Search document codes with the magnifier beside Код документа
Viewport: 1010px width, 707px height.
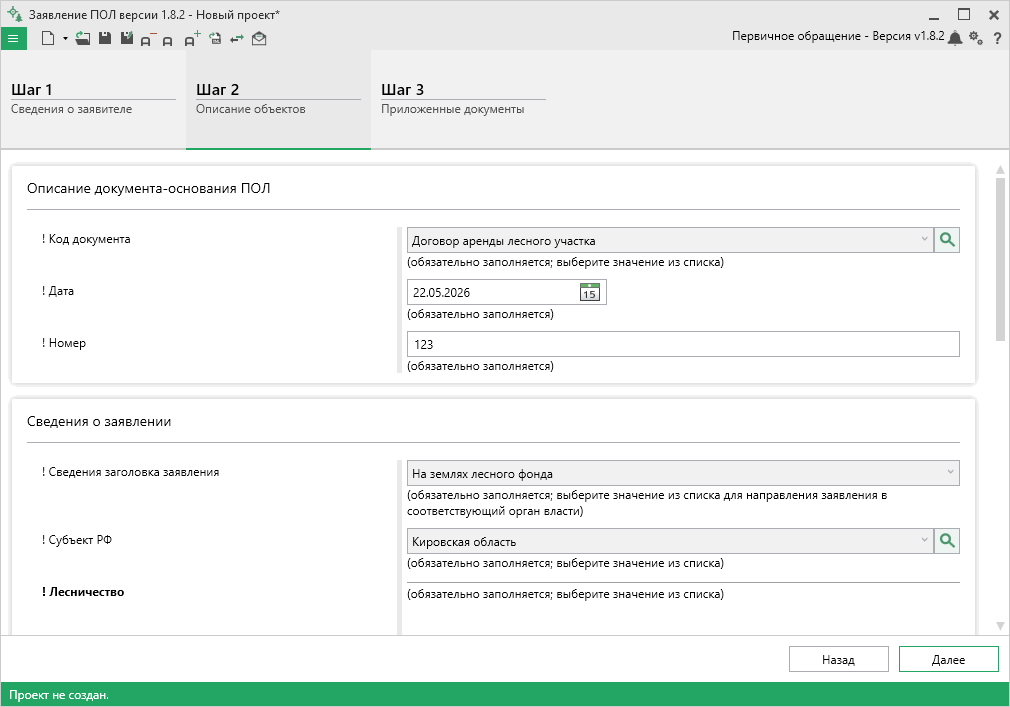(x=947, y=240)
